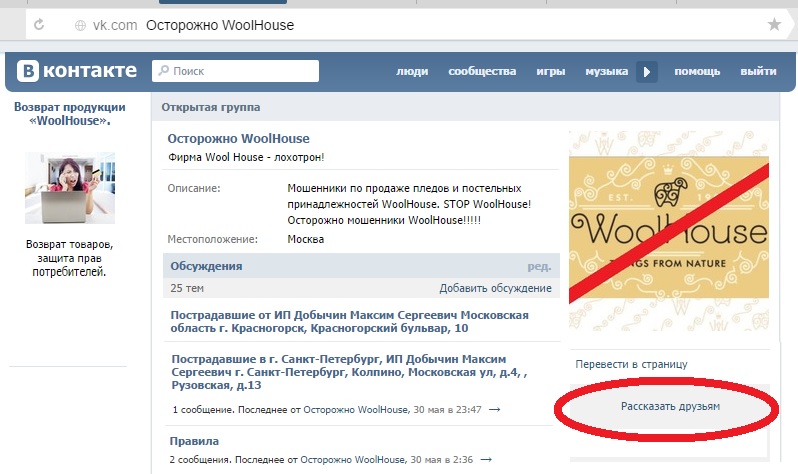Log out via выйти
Image resolution: width=798 pixels, height=474 pixels.
tap(758, 71)
